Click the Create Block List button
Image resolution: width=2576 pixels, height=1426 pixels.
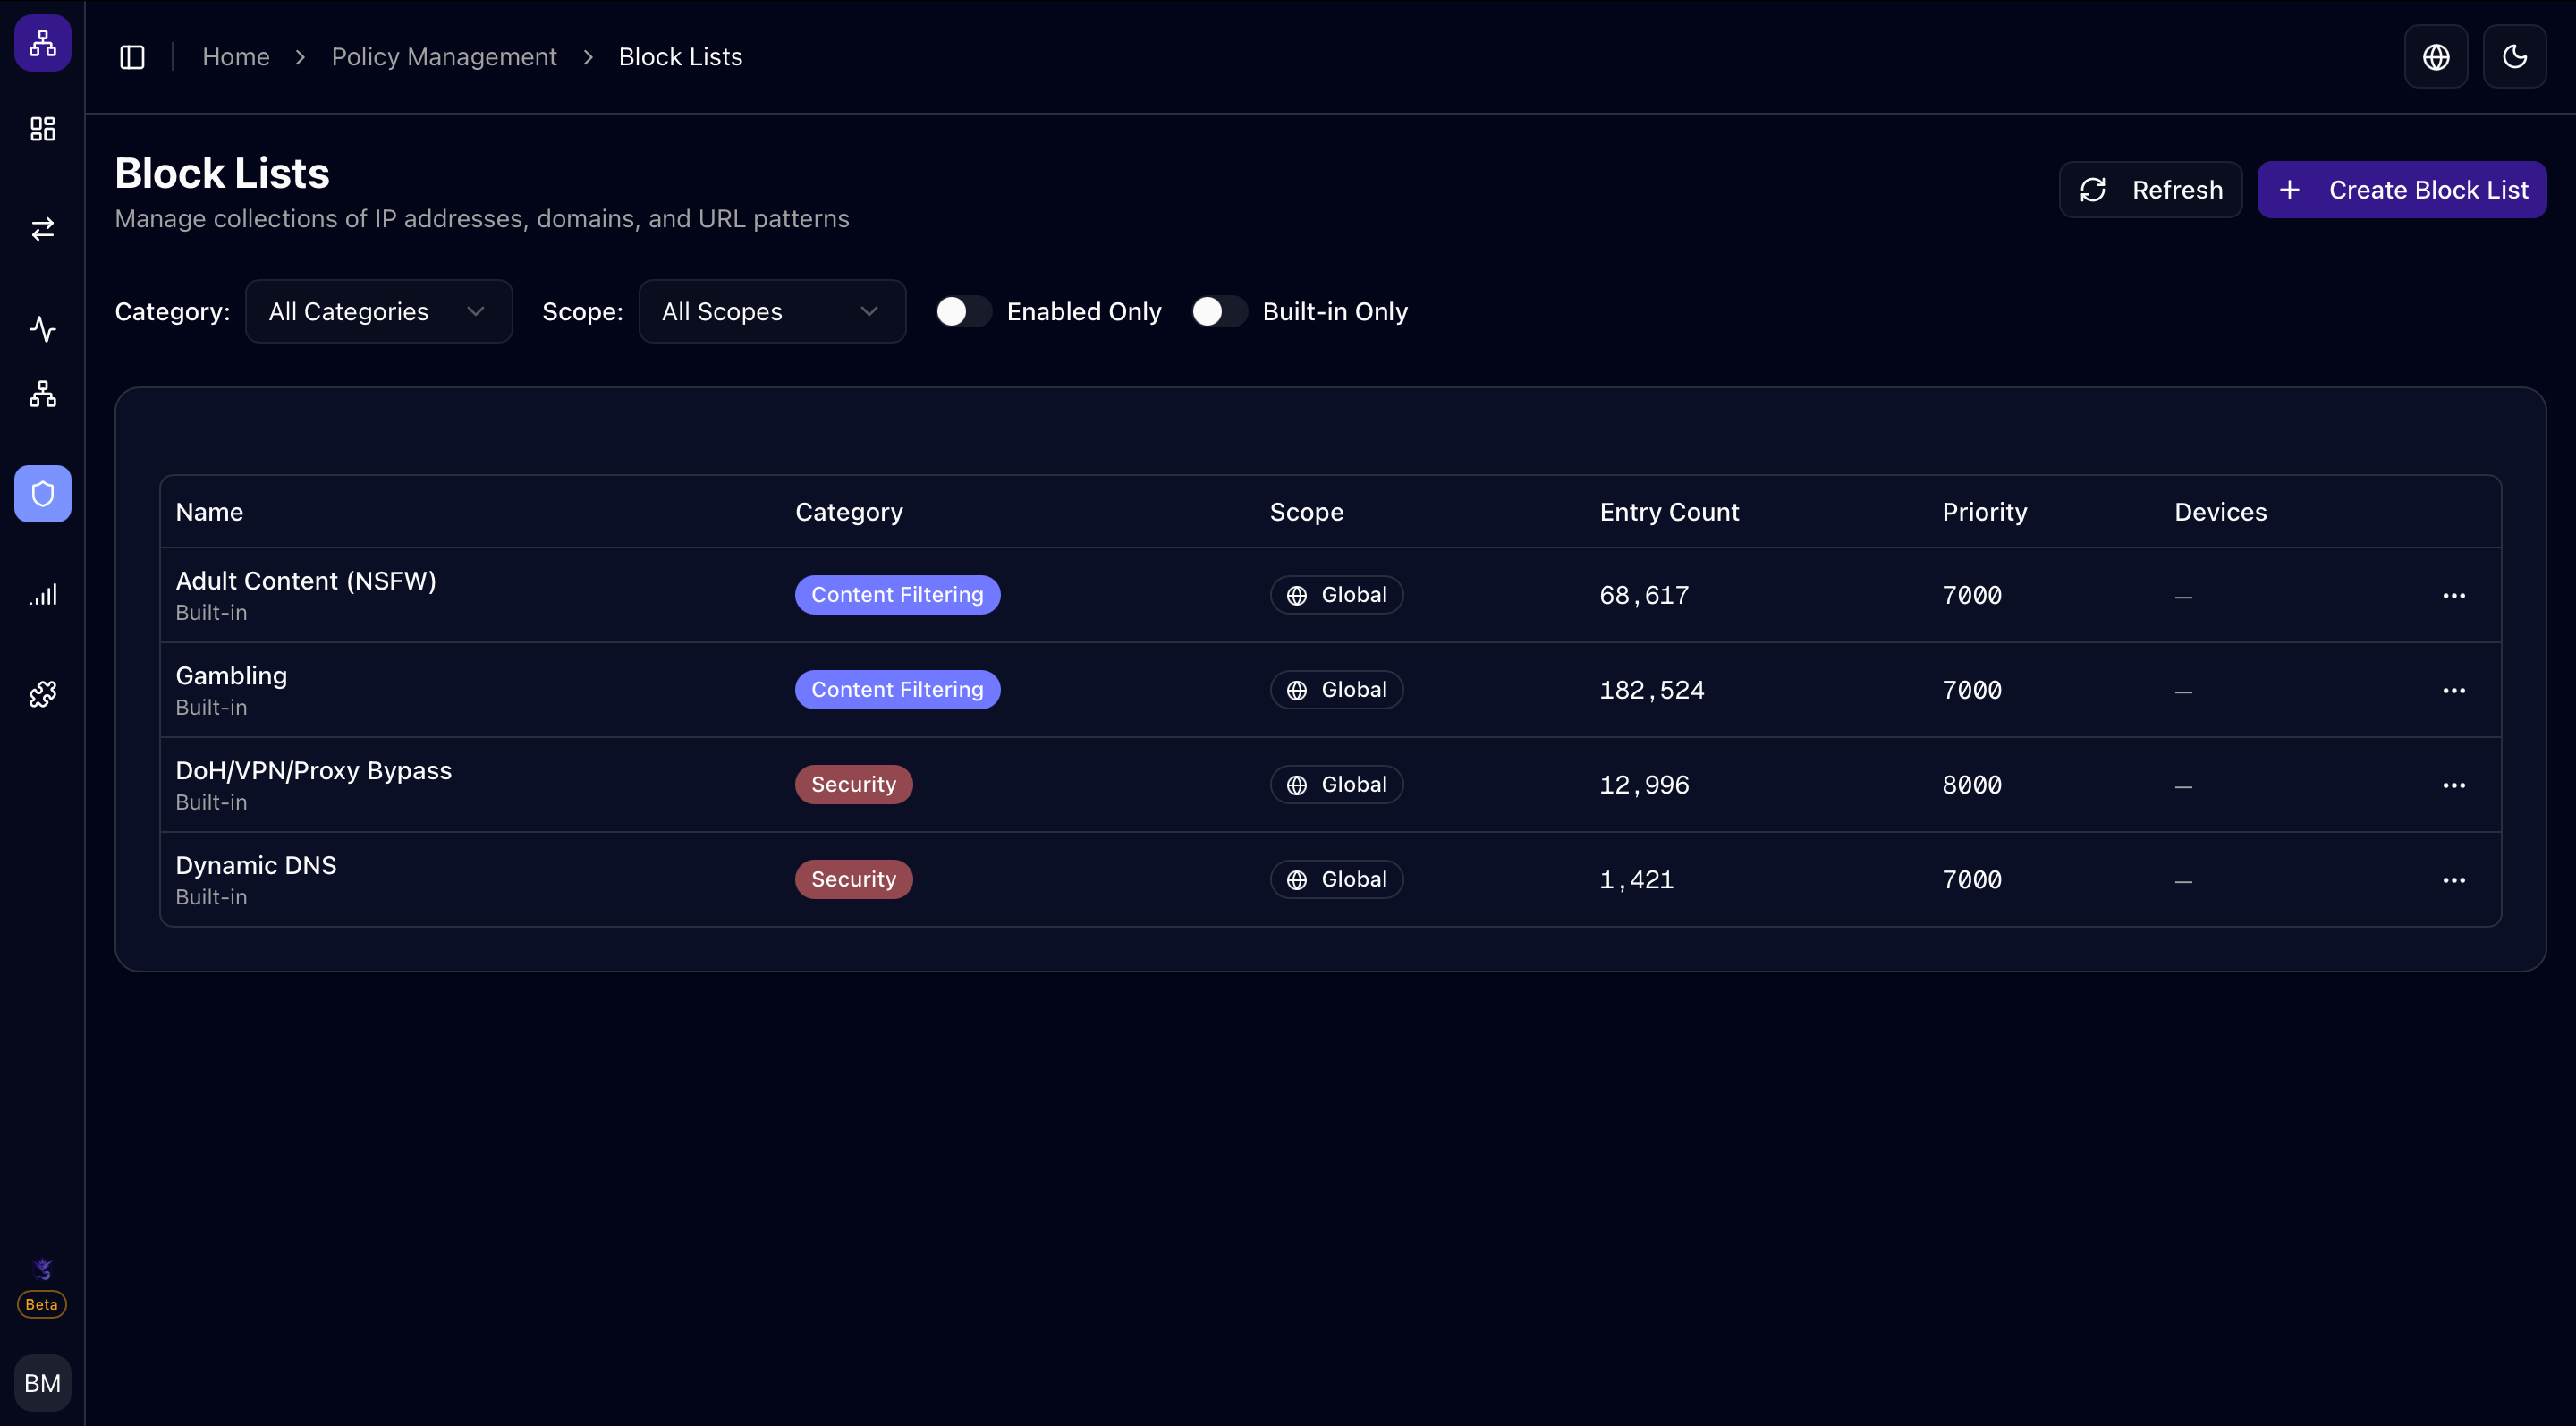tap(2402, 189)
